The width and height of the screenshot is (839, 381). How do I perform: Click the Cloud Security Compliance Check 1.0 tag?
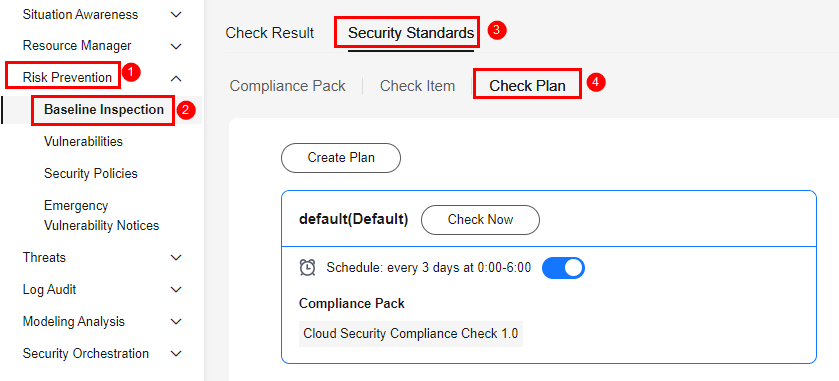410,334
